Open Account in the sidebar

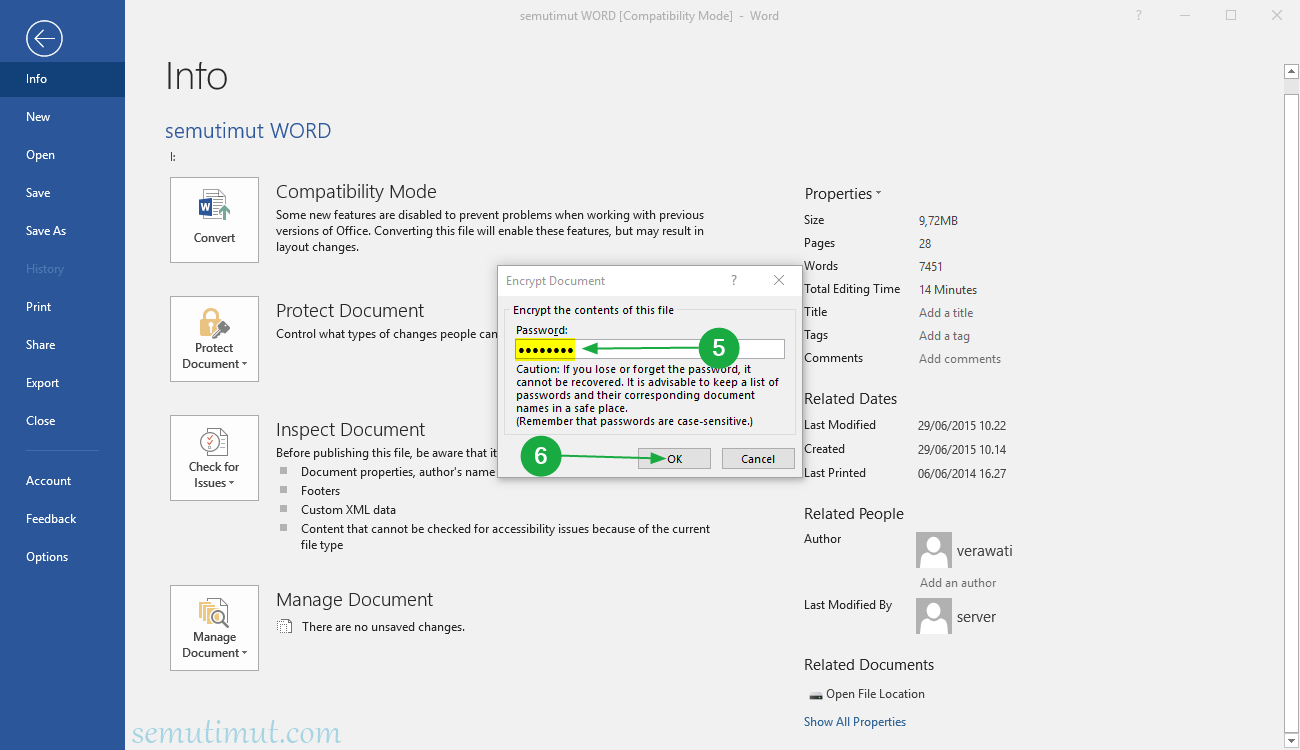point(62,481)
